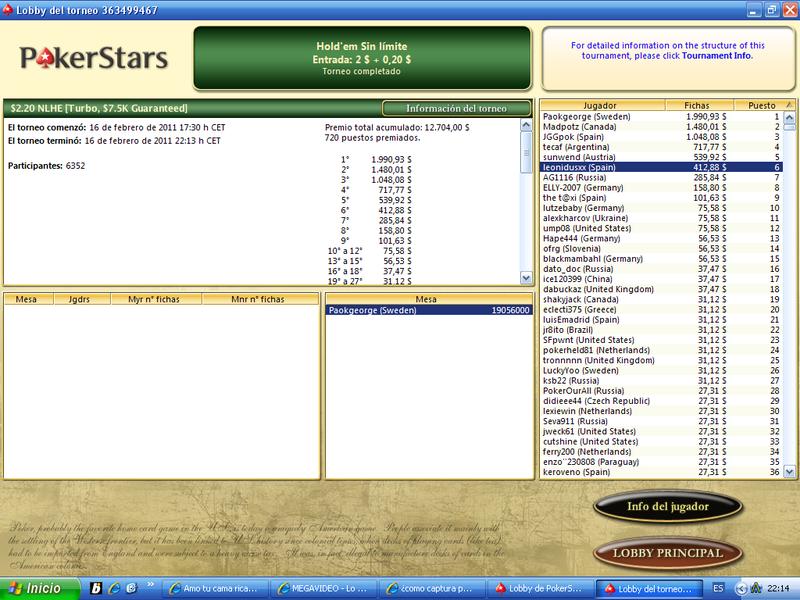Sort by Puesto column header
Image resolution: width=800 pixels, height=600 pixels.
764,105
